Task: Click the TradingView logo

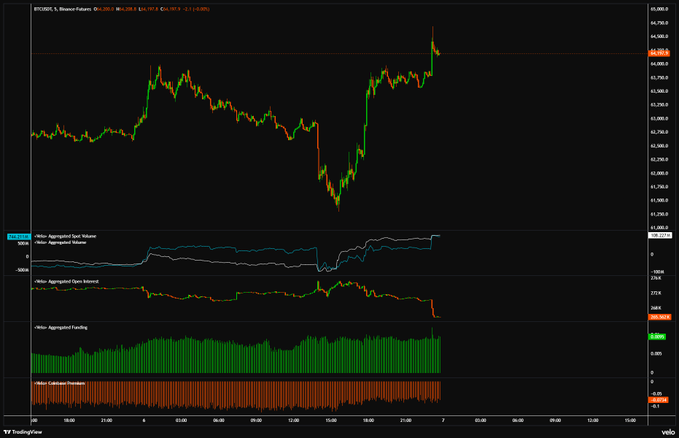Action: click(23, 432)
